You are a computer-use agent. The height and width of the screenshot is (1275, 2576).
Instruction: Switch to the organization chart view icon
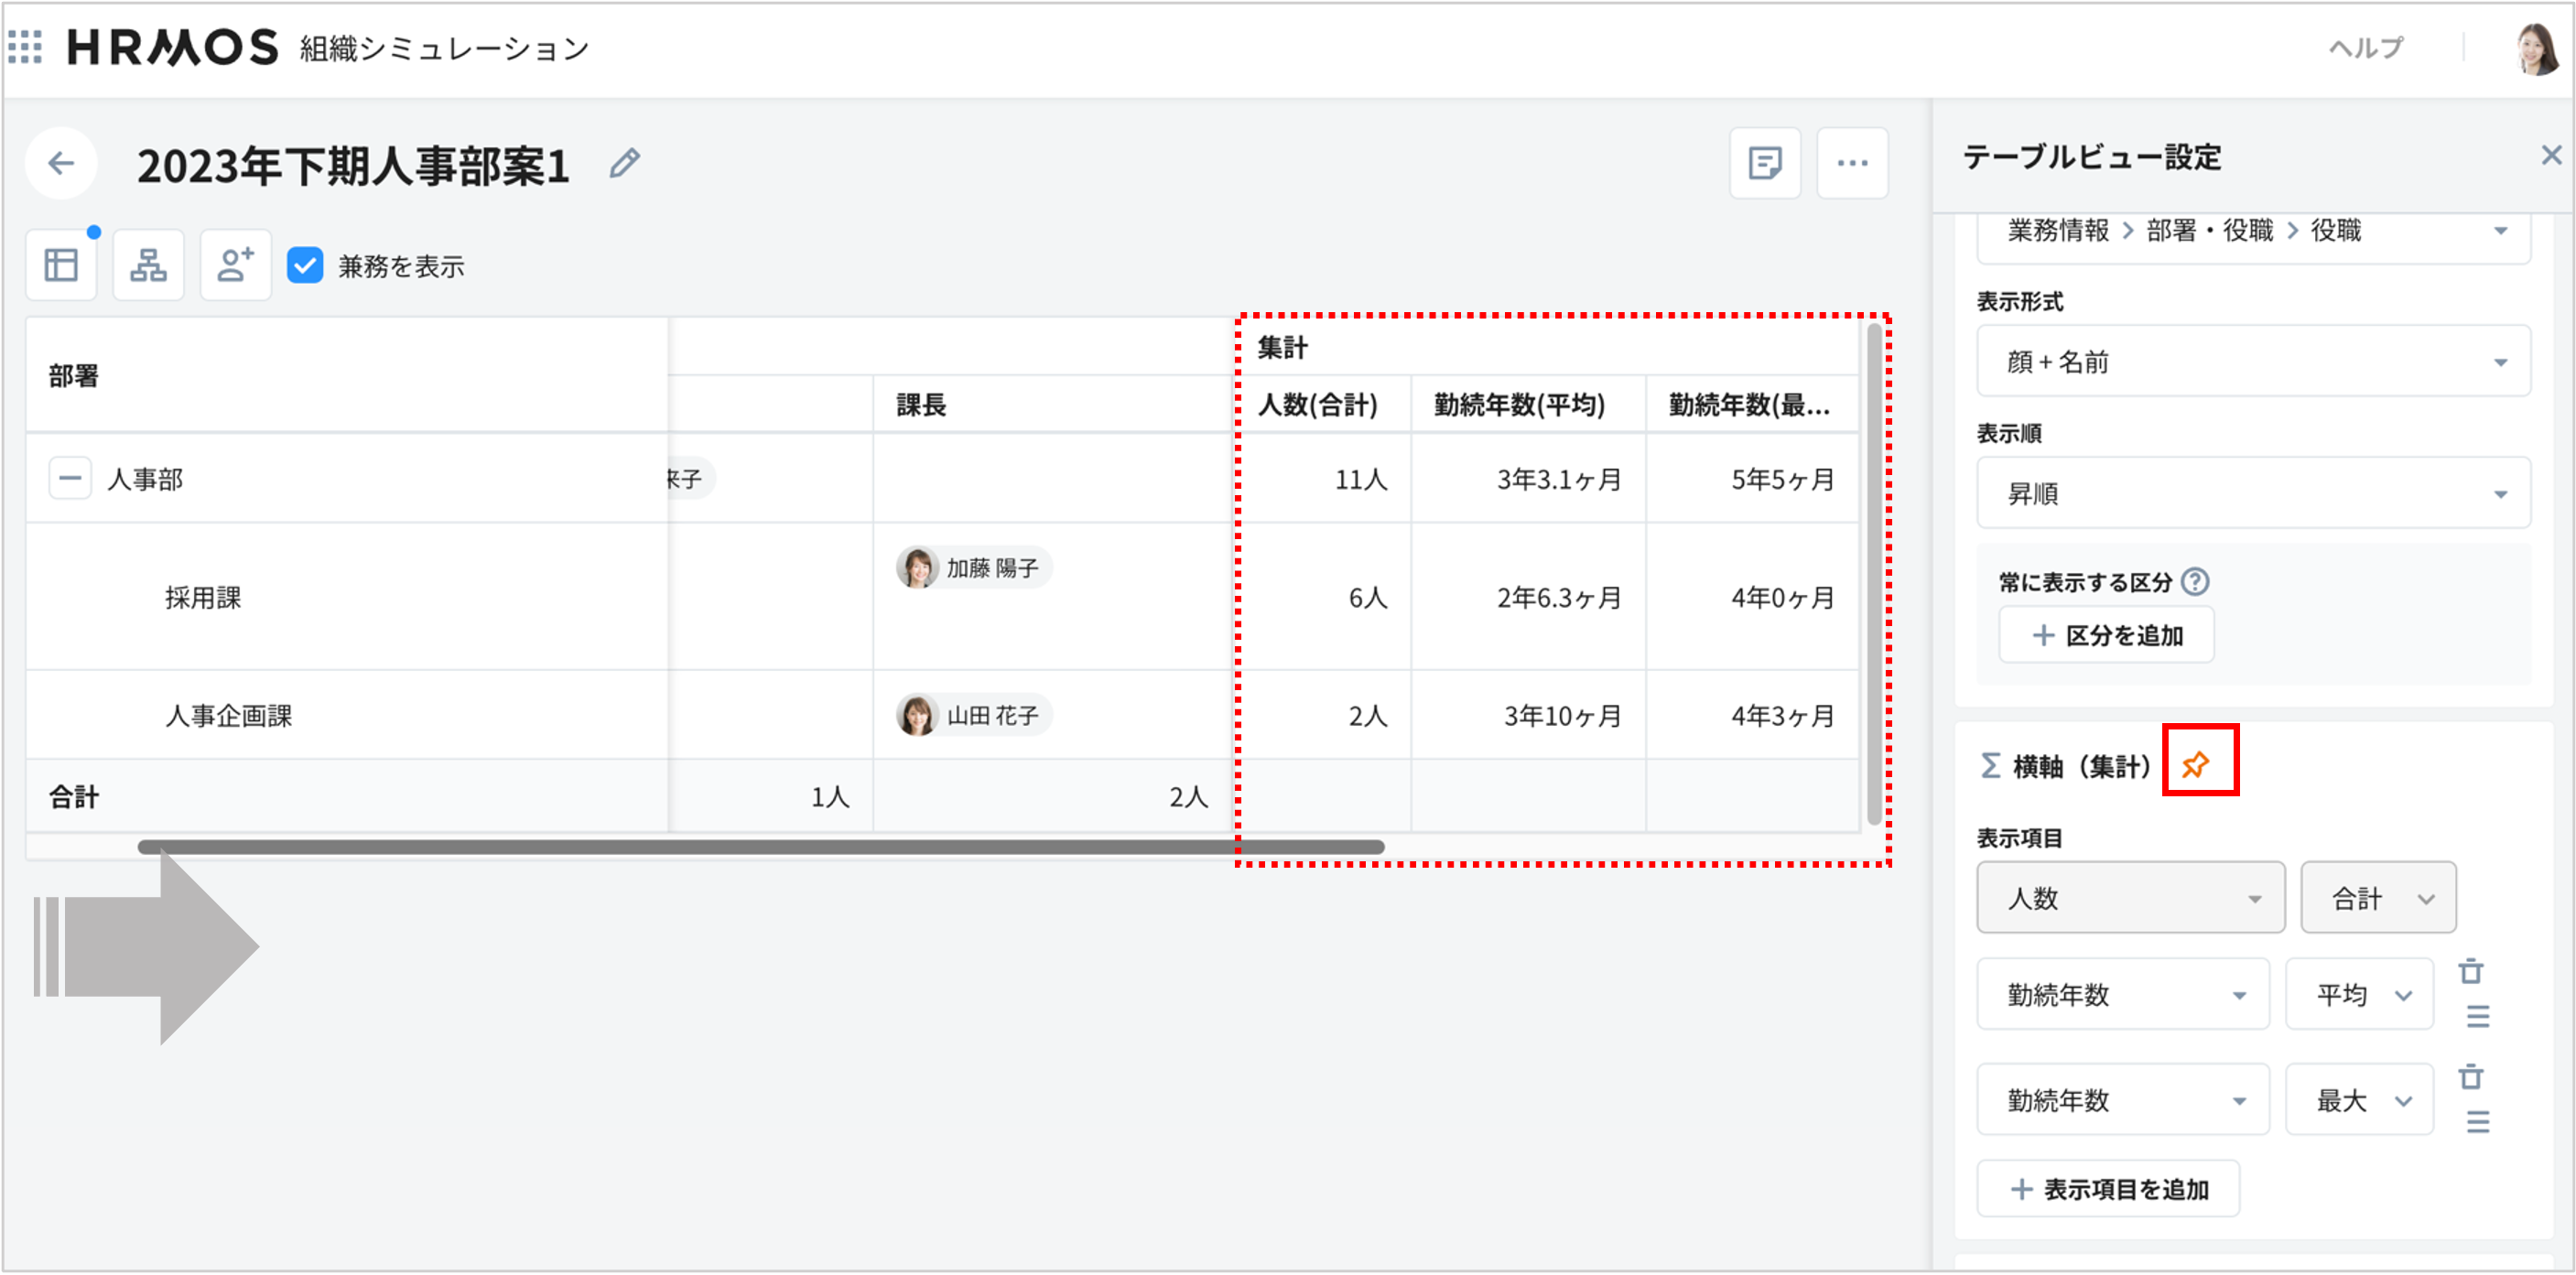[x=148, y=265]
